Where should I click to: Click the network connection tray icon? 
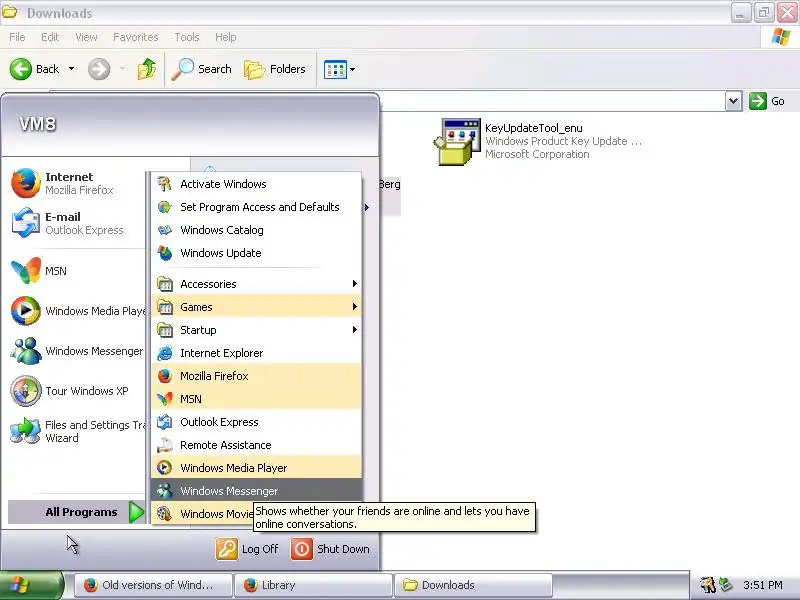coord(726,585)
